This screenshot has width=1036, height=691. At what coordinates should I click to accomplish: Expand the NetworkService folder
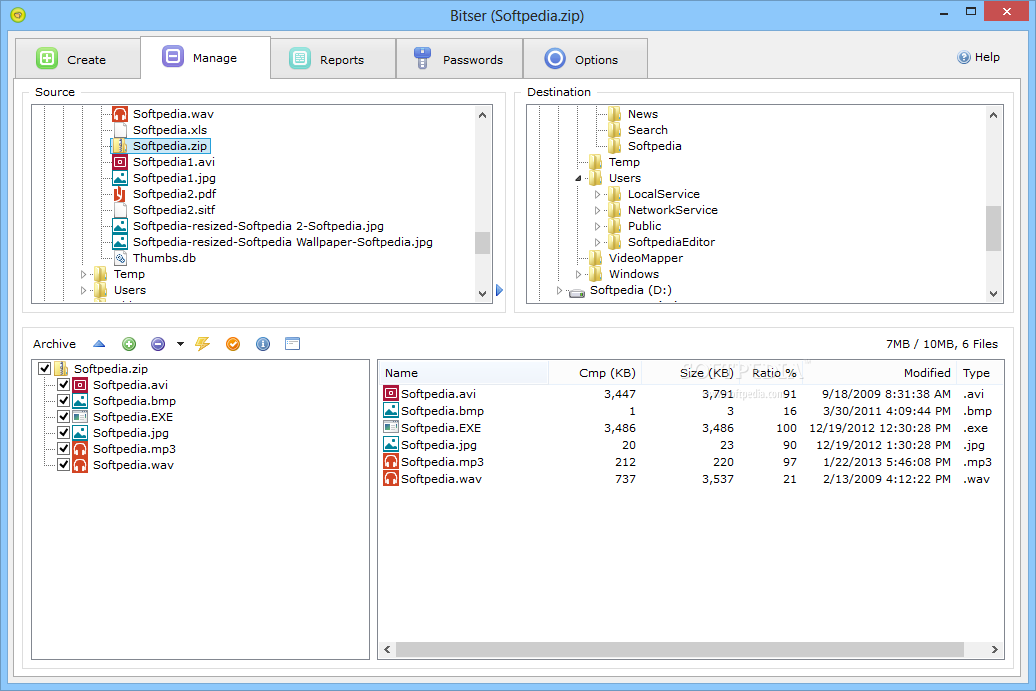point(597,210)
